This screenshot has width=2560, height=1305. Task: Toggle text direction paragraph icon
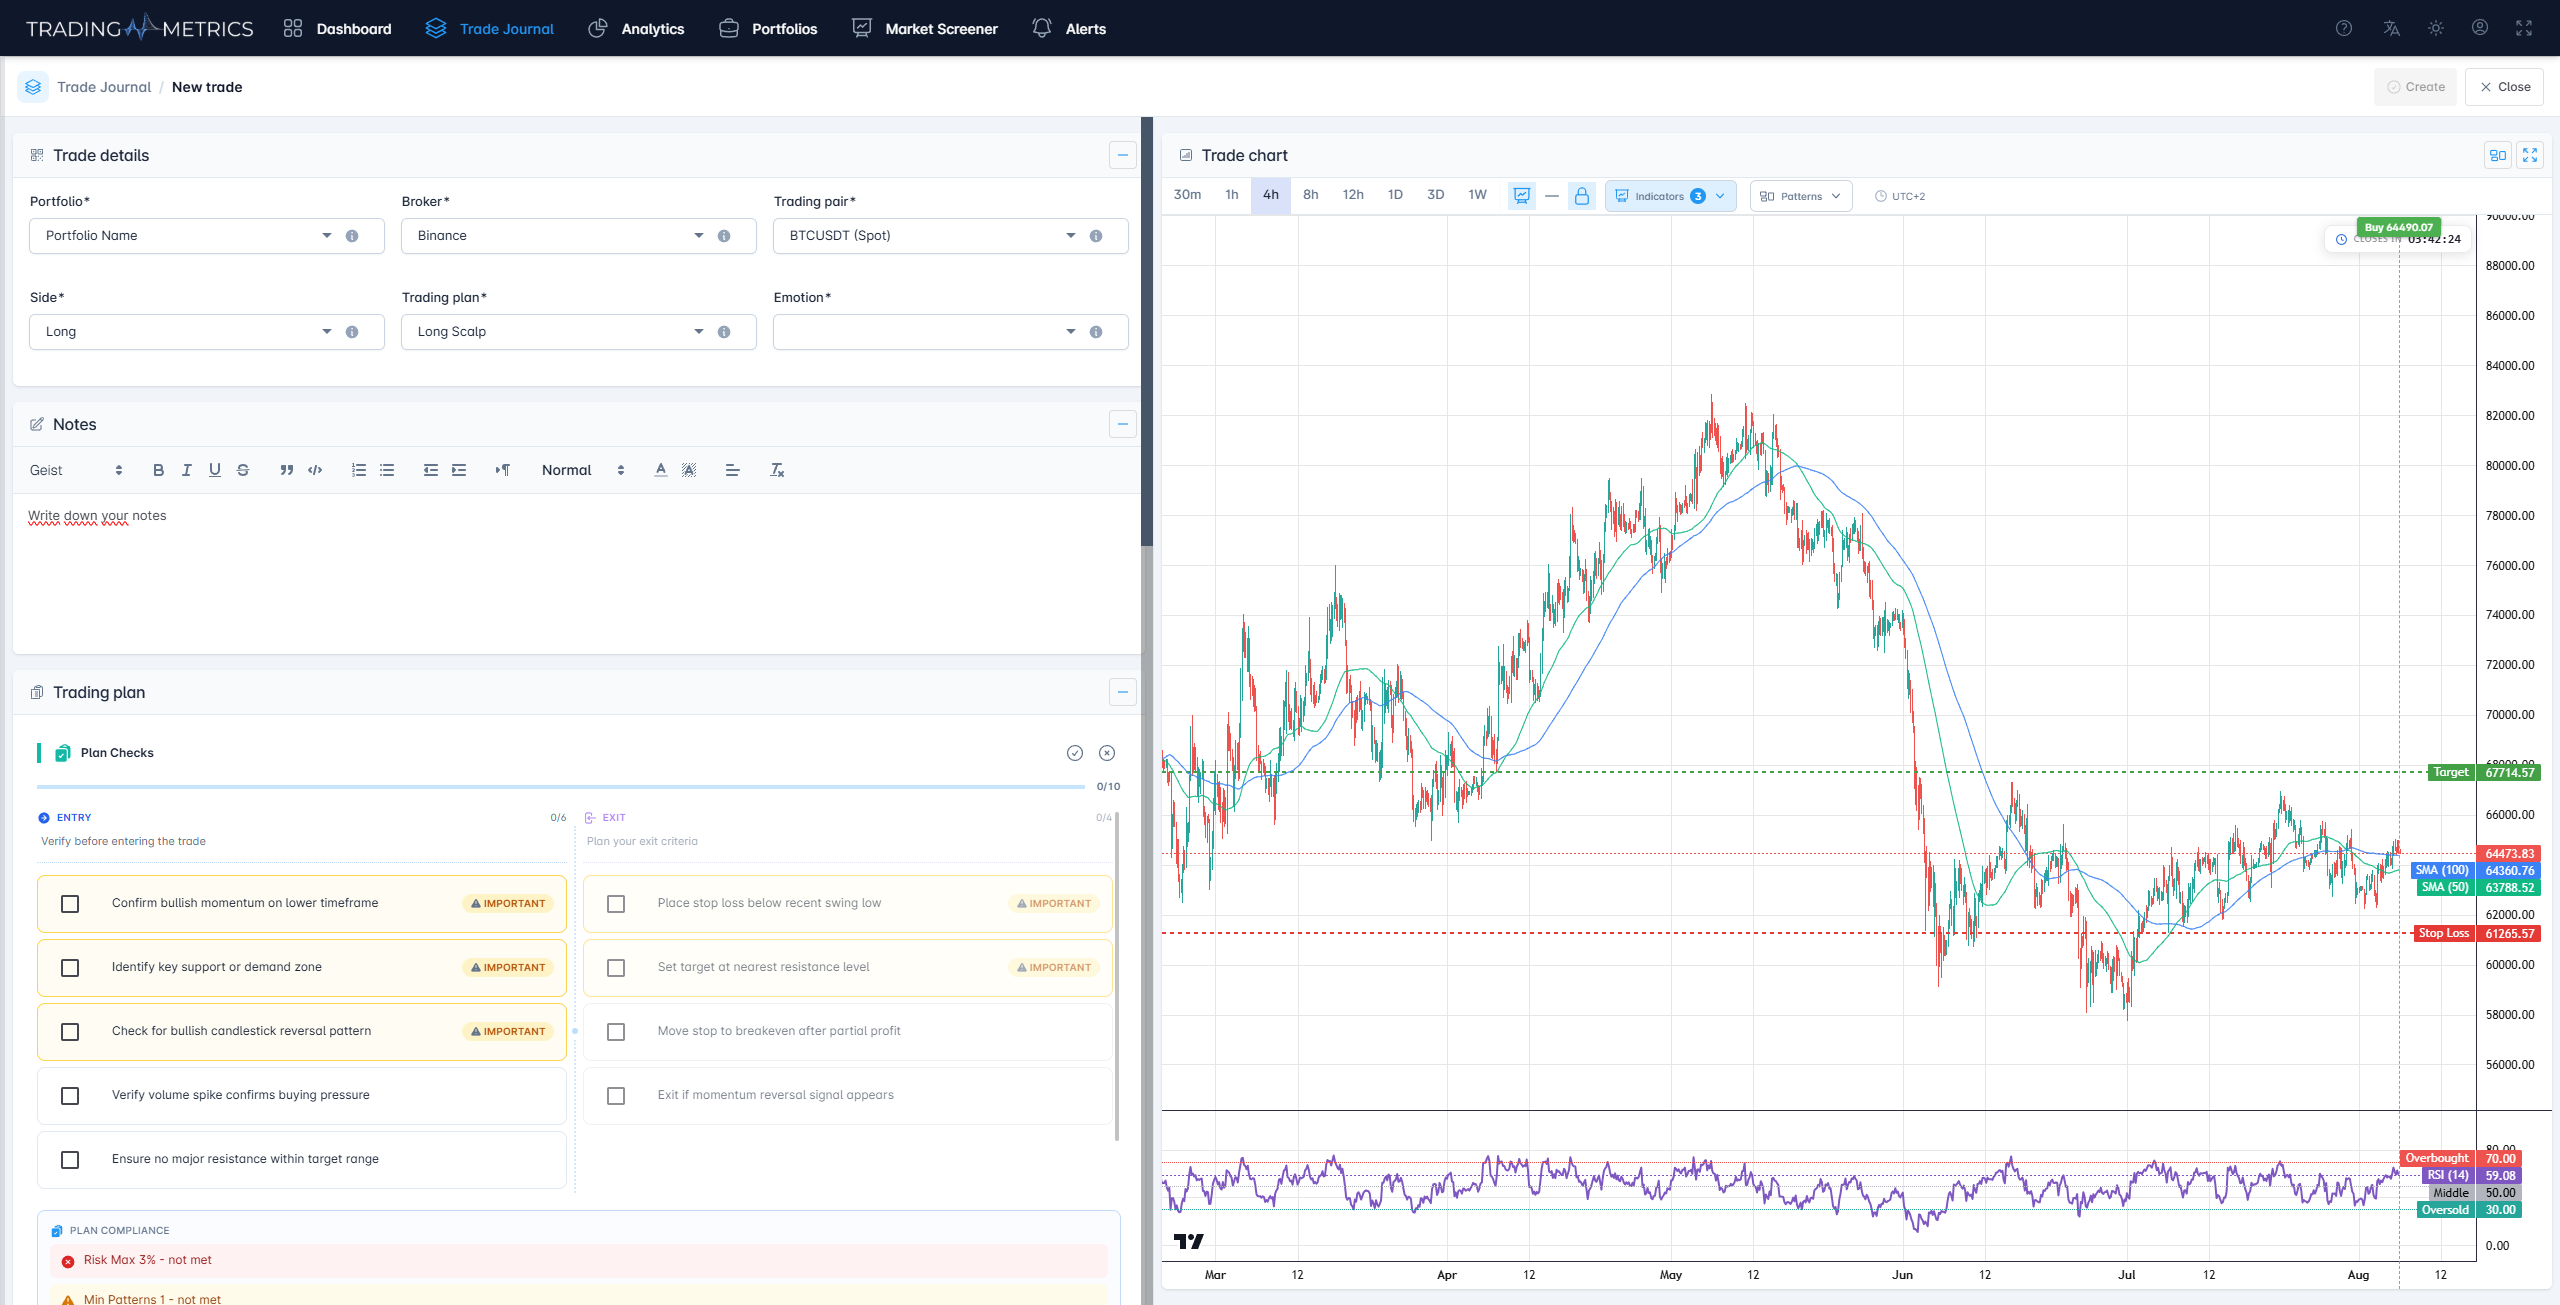pyautogui.click(x=503, y=470)
